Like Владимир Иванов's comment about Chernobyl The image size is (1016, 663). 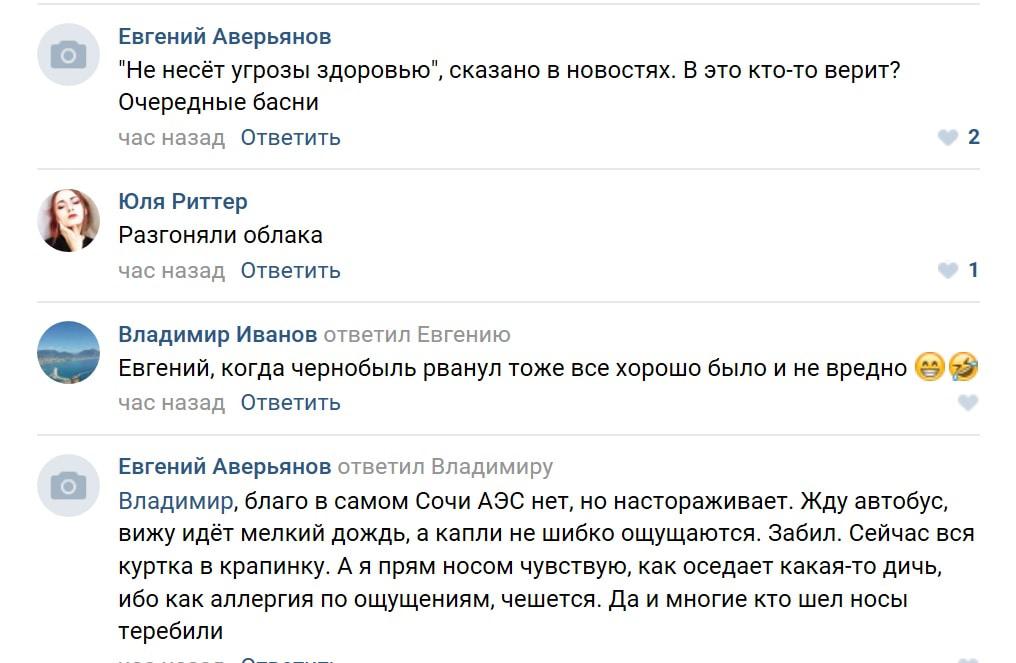[x=967, y=403]
